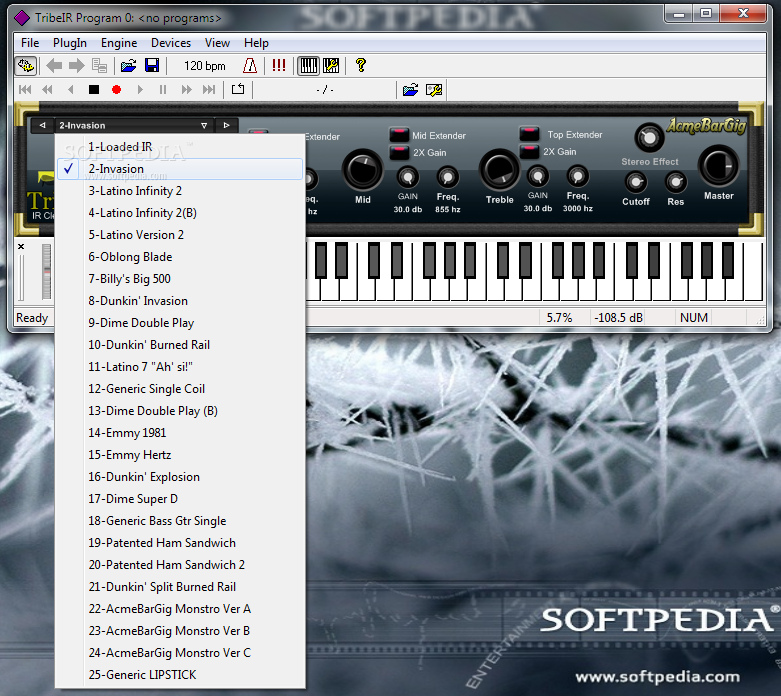Click Mid GAIN knob above 30.0 db
Screen dimensions: 781x696
407,177
